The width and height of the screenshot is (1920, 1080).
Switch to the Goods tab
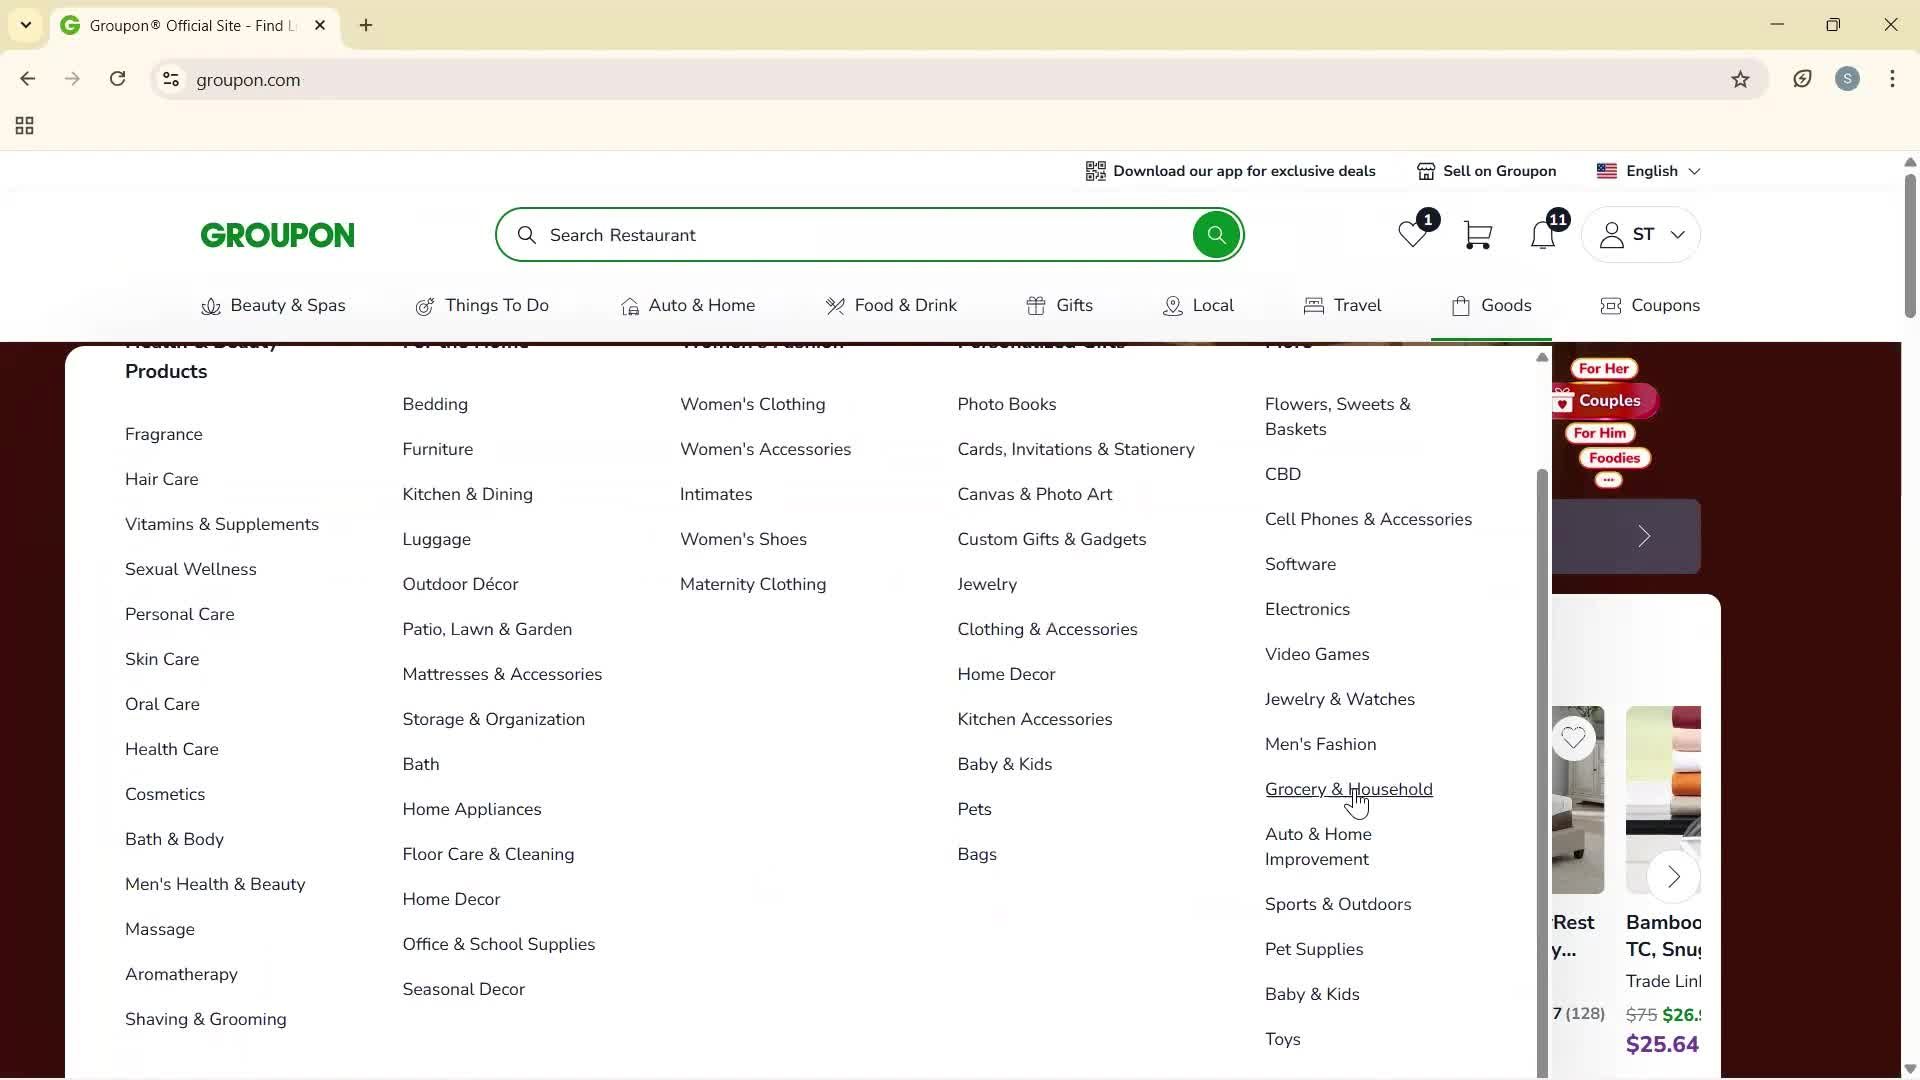click(1491, 306)
